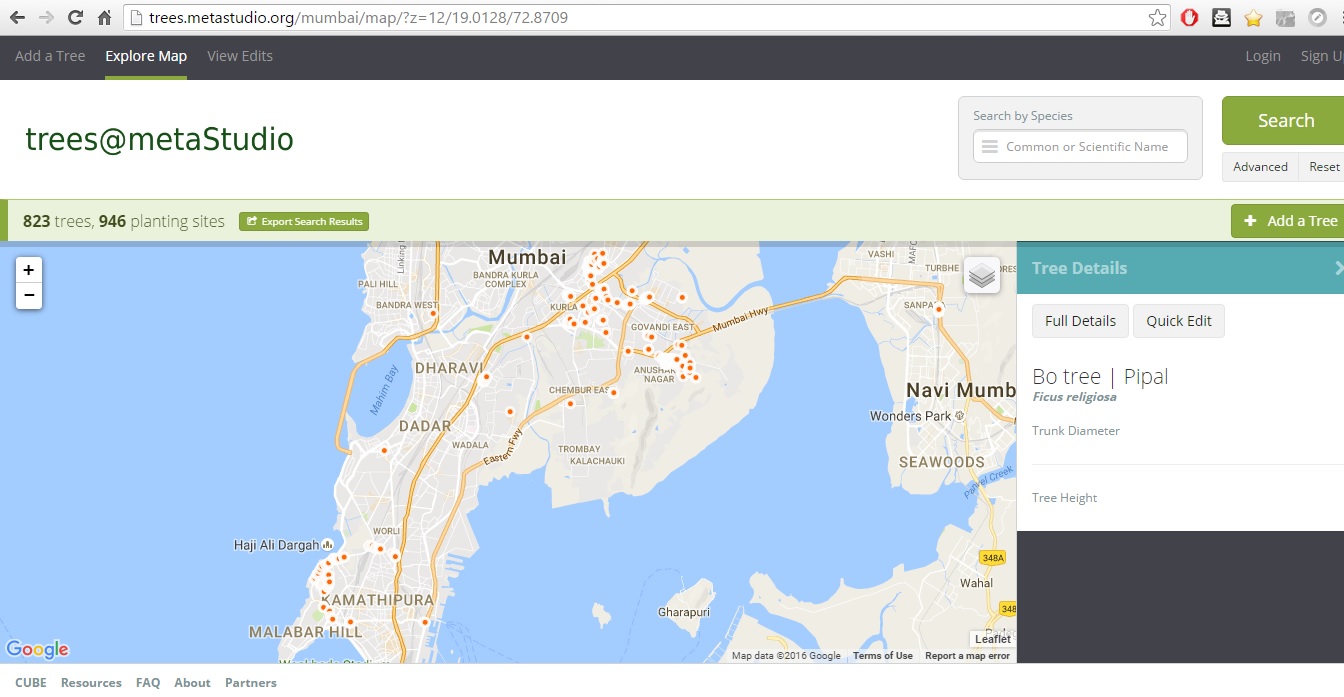This screenshot has height=697, width=1344.
Task: Click the "Tree Details" panel title
Action: point(1079,268)
